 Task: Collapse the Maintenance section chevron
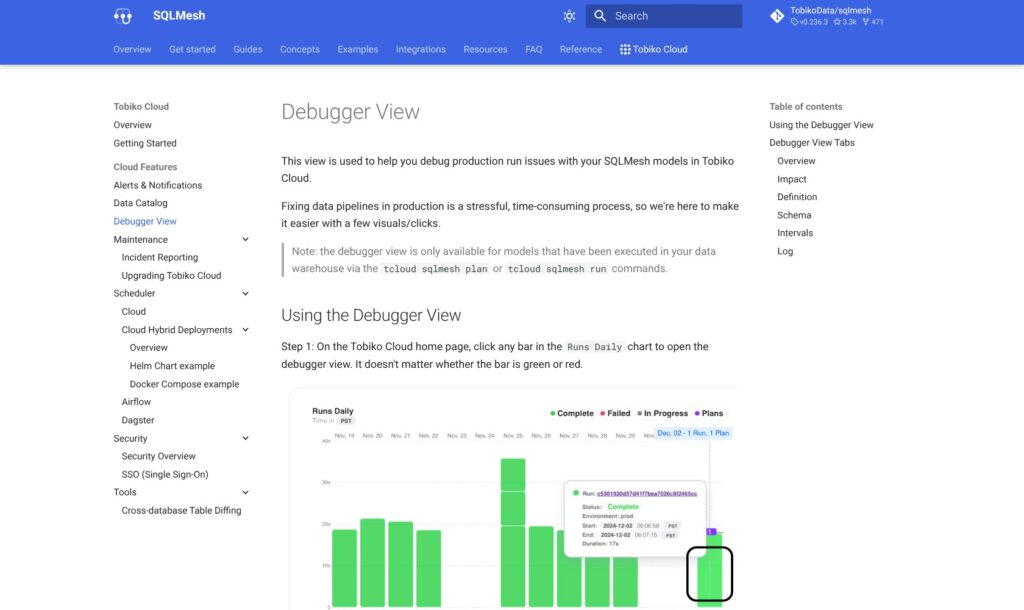[246, 240]
